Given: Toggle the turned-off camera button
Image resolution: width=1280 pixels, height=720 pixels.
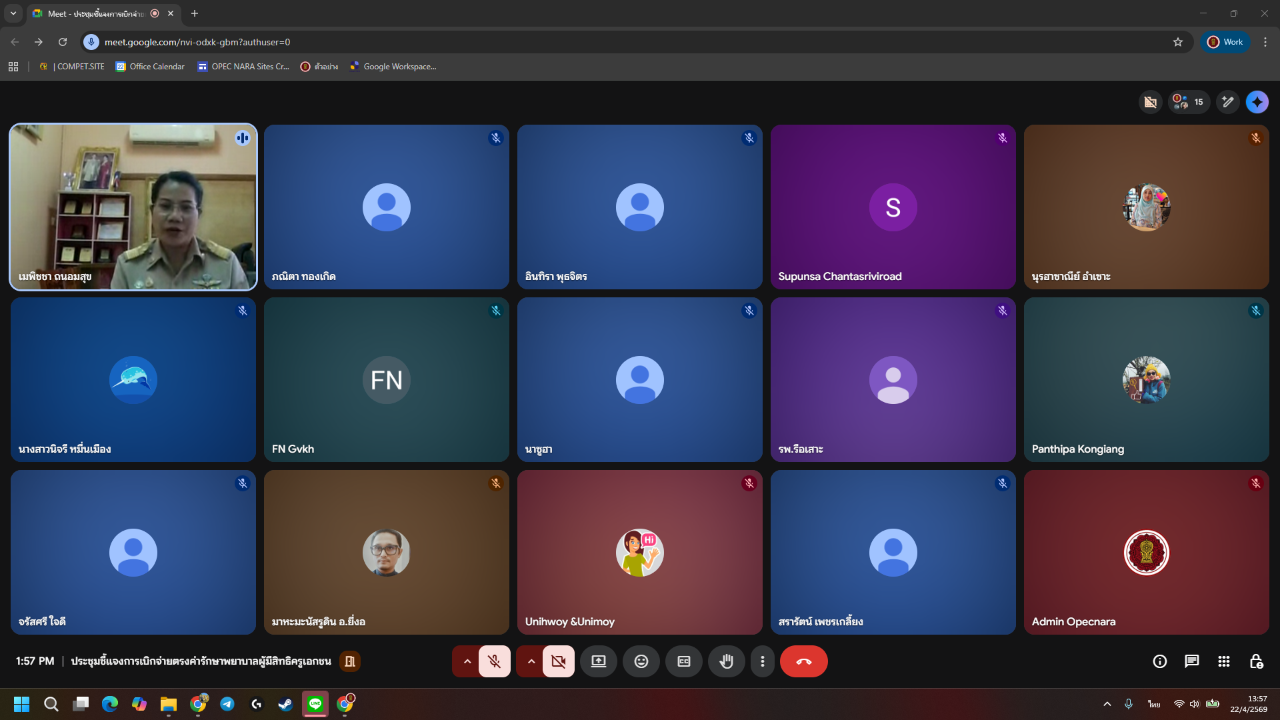Looking at the screenshot, I should coord(558,661).
